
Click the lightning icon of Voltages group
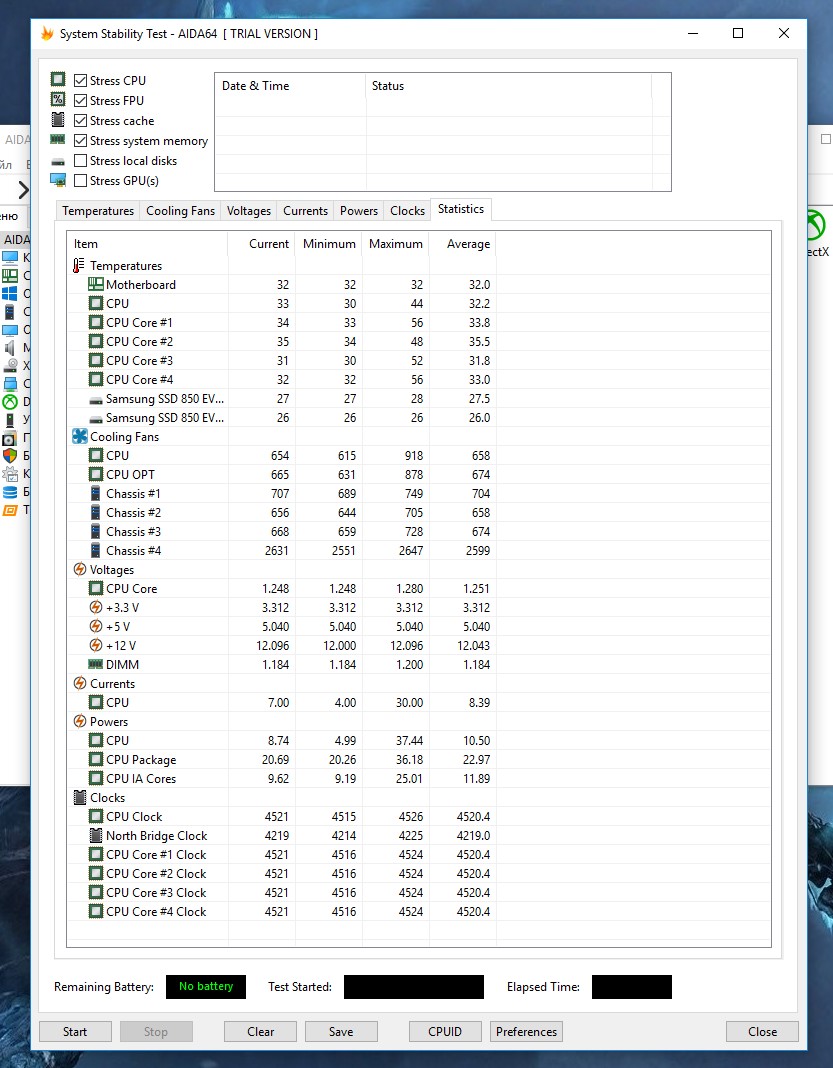coord(80,569)
